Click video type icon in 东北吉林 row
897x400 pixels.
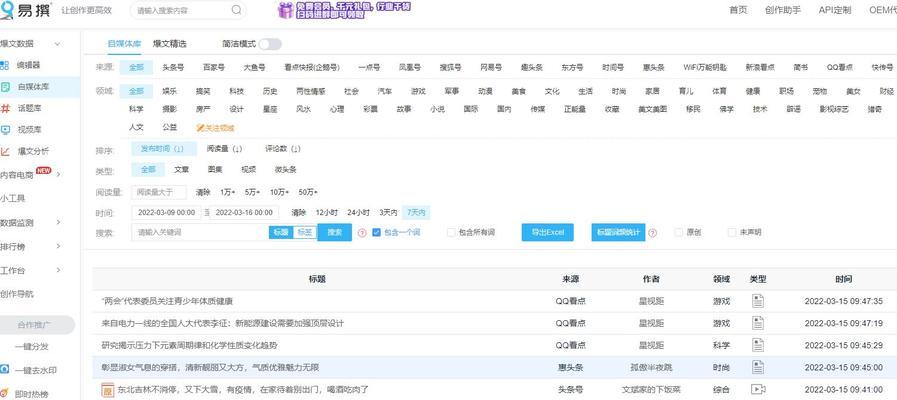757,389
